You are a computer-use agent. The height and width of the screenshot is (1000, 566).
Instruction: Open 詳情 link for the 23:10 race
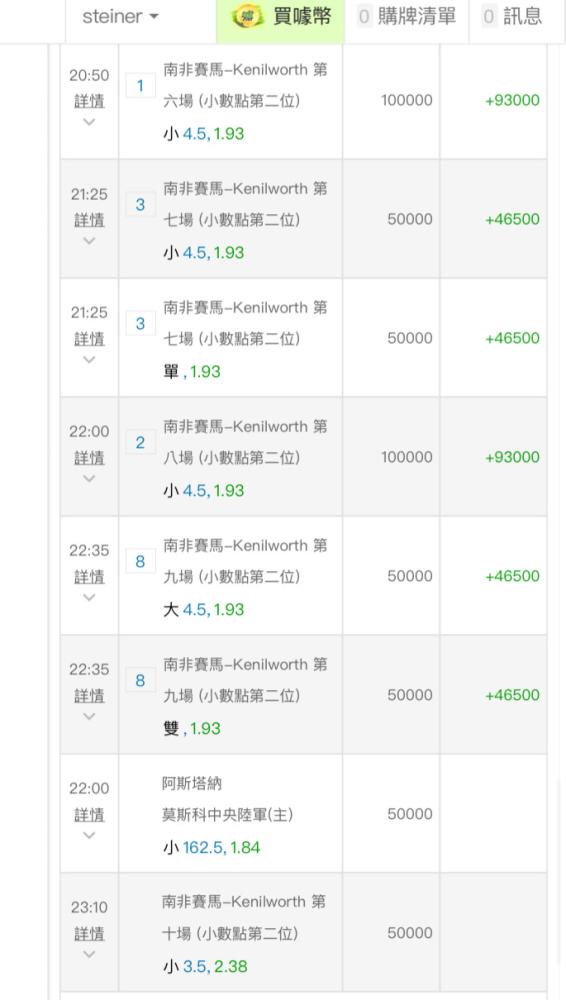pyautogui.click(x=89, y=934)
